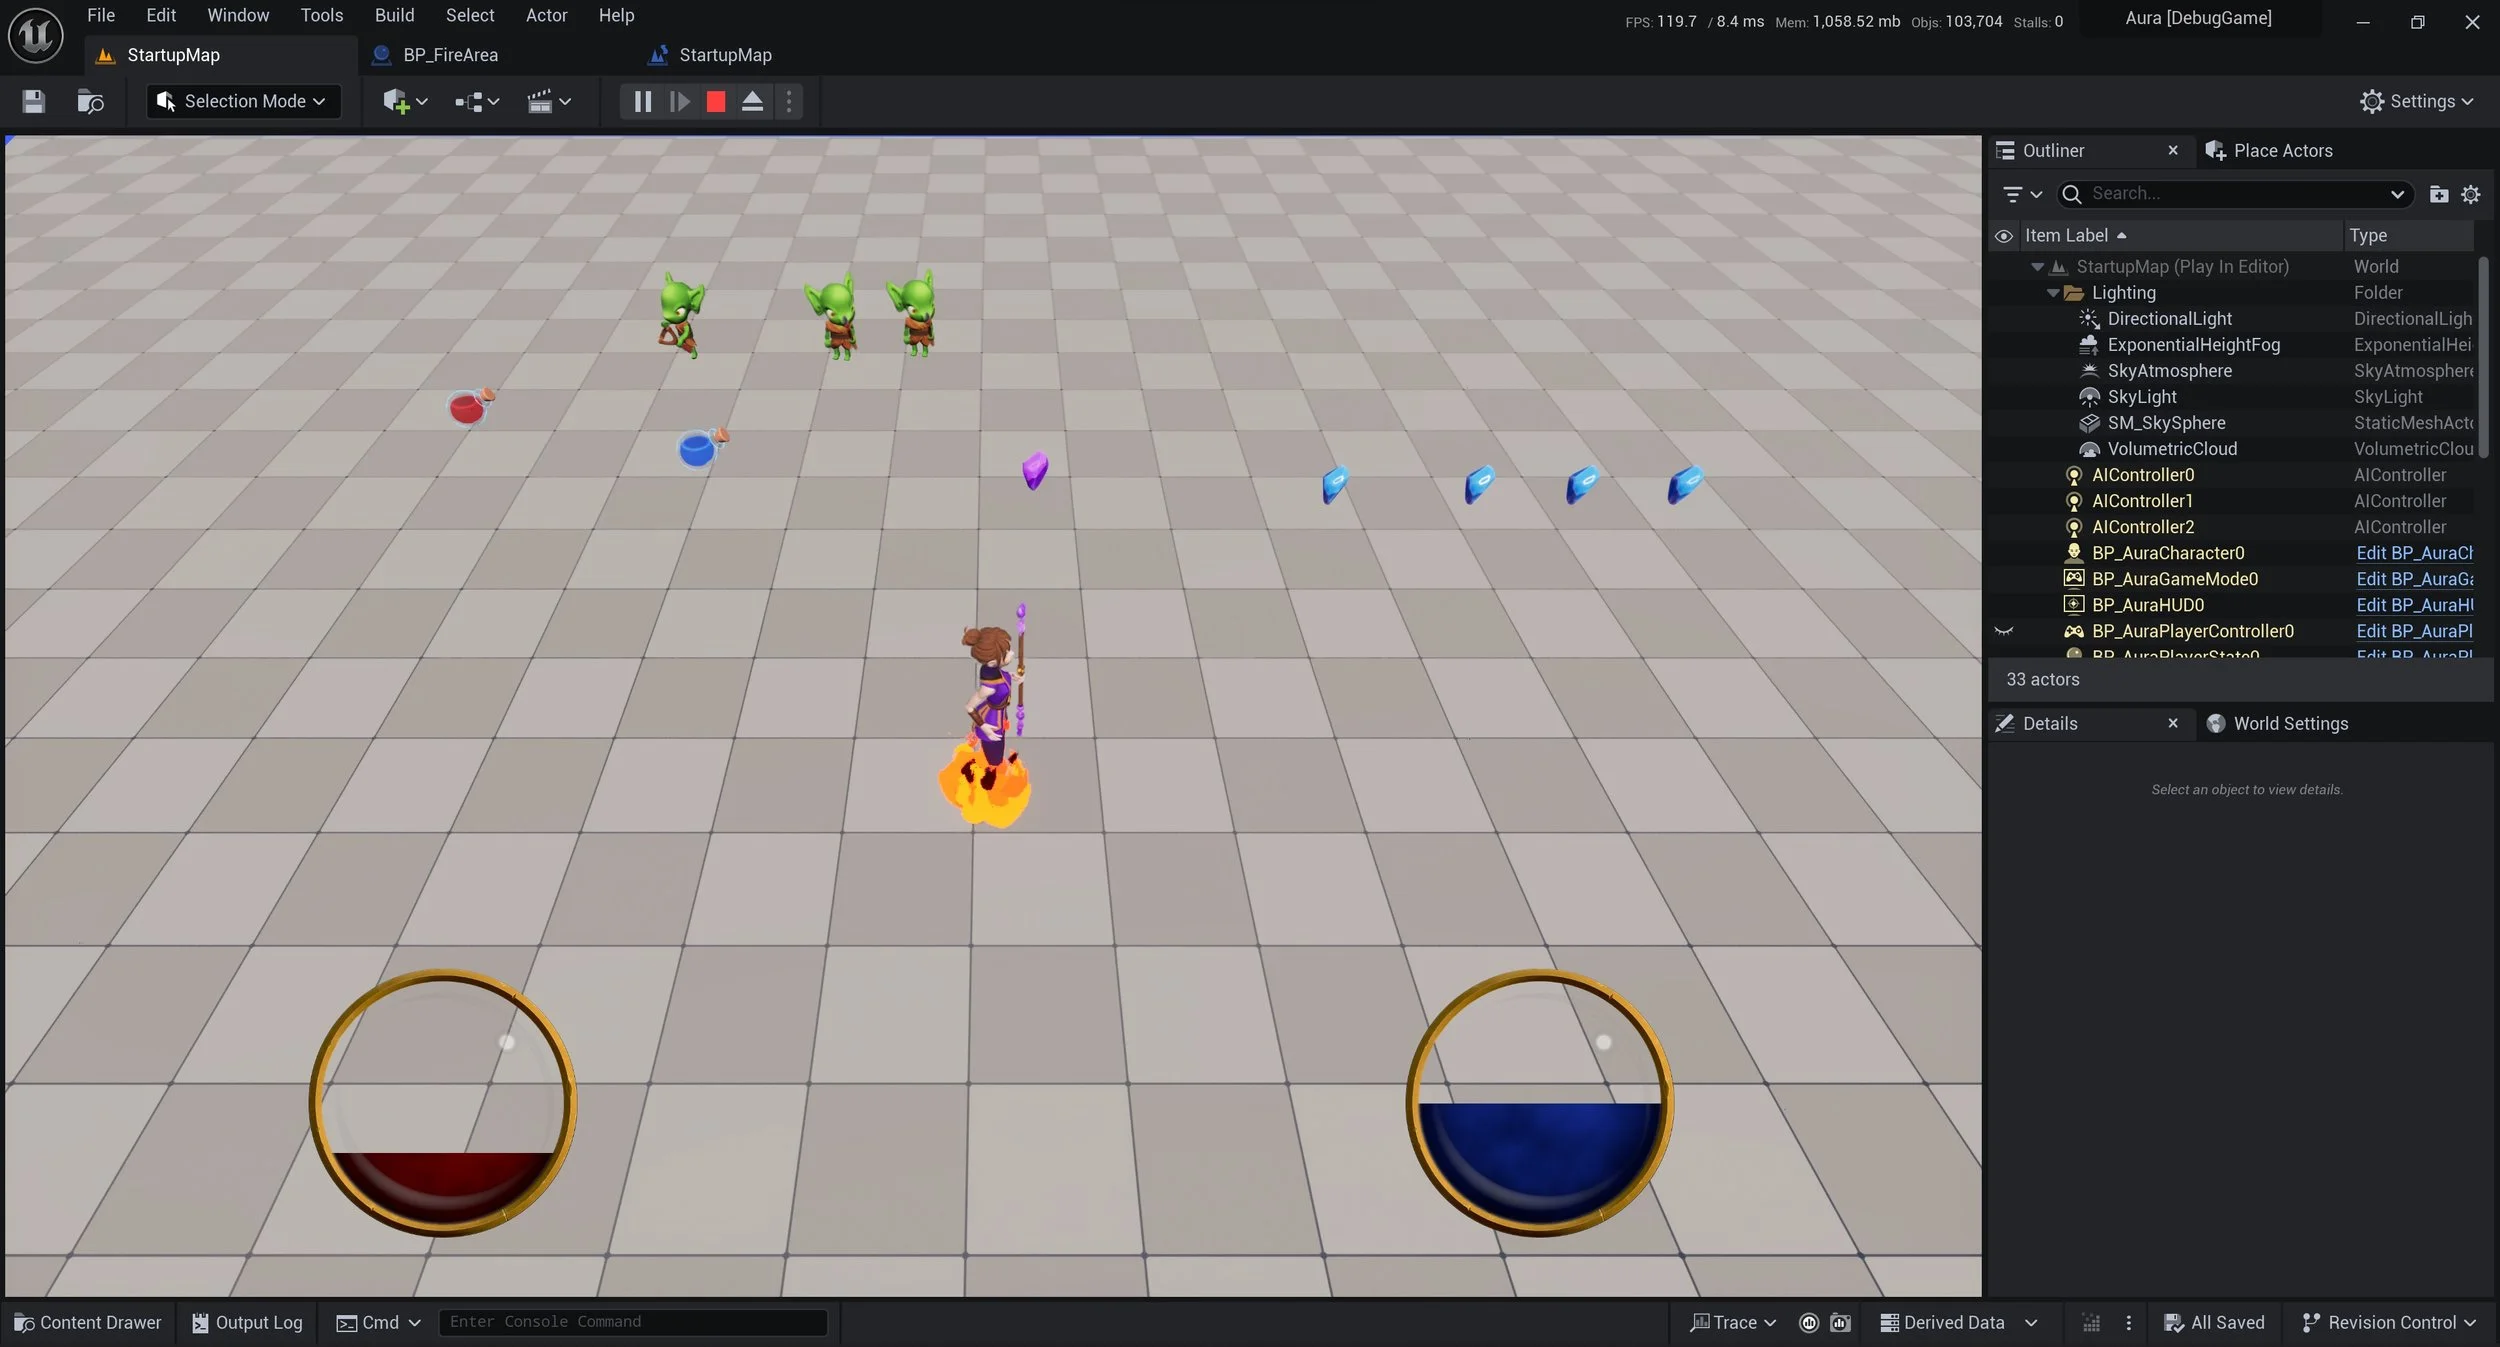Click create new folder icon in Outliner
The height and width of the screenshot is (1347, 2500).
coord(2439,194)
